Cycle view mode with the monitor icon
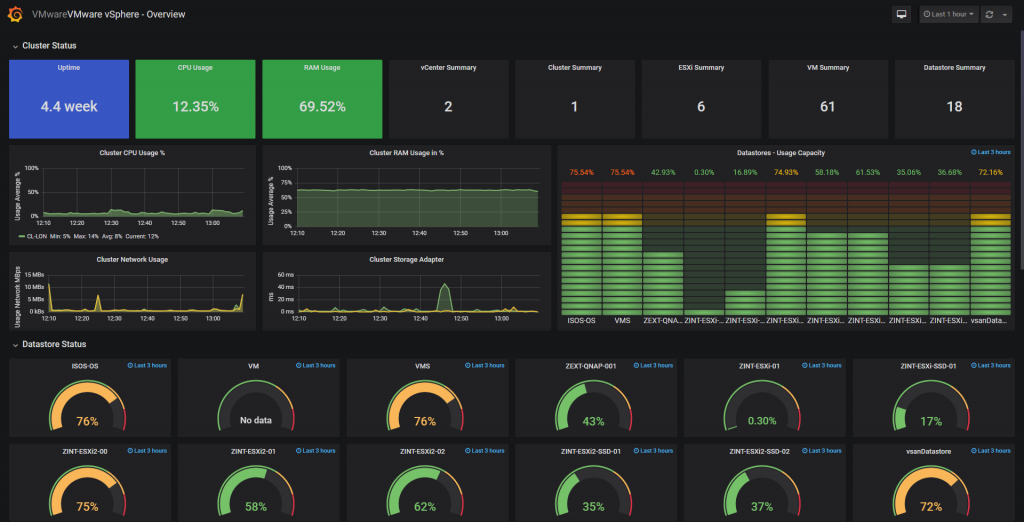1024x522 pixels. (902, 14)
